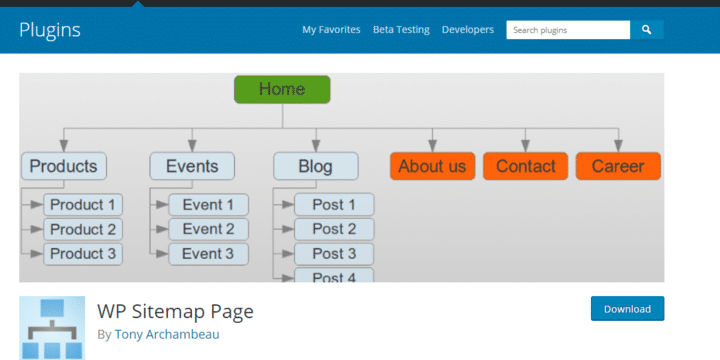Click the Product 3 box
The height and width of the screenshot is (360, 720).
[83, 254]
